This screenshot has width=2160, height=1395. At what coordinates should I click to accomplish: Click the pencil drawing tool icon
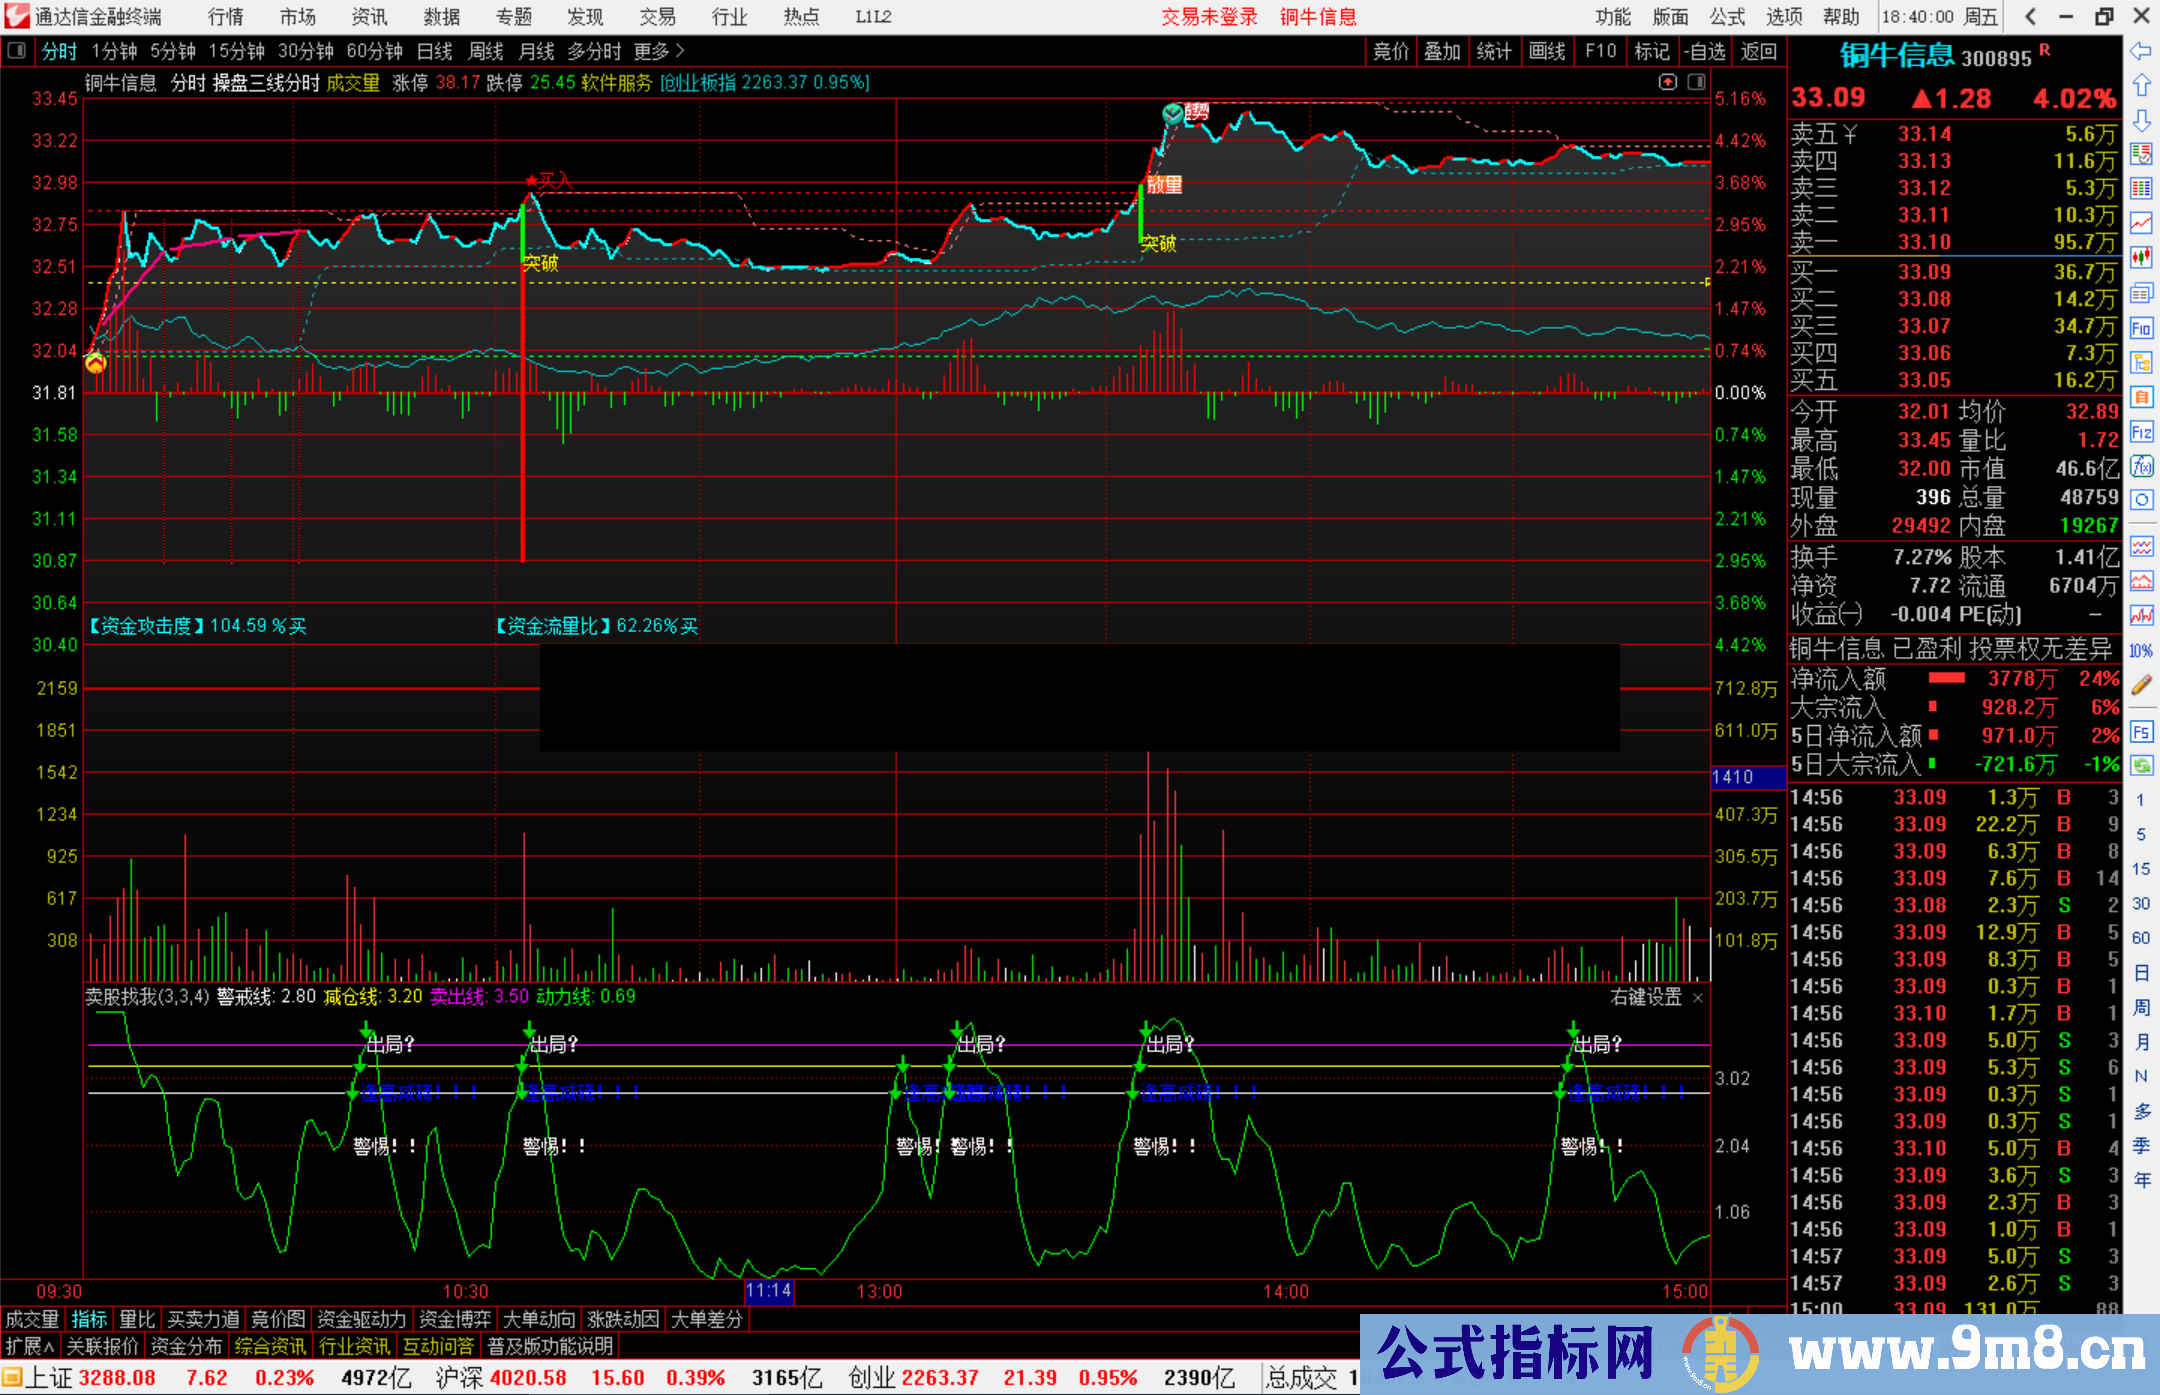click(x=2141, y=685)
